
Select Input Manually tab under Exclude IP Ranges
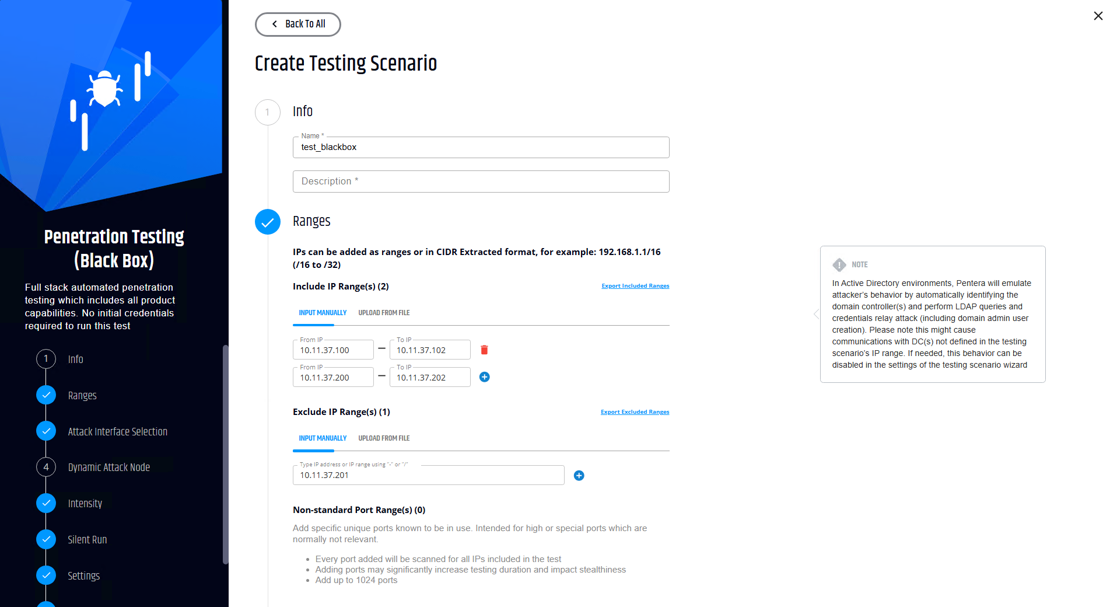[322, 438]
